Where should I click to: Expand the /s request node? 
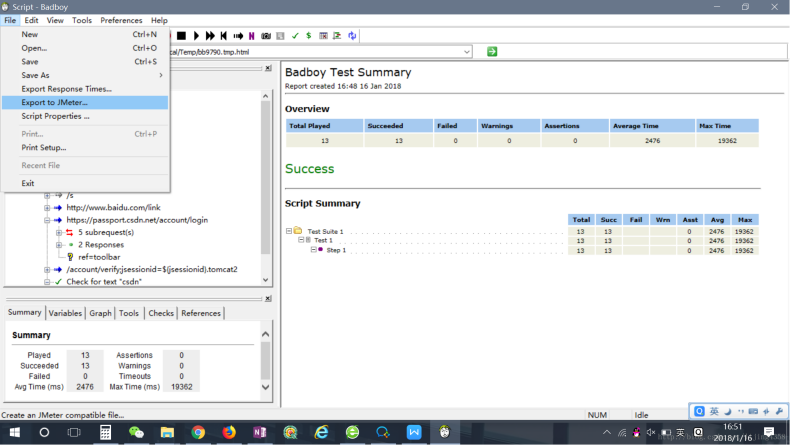pyautogui.click(x=47, y=195)
